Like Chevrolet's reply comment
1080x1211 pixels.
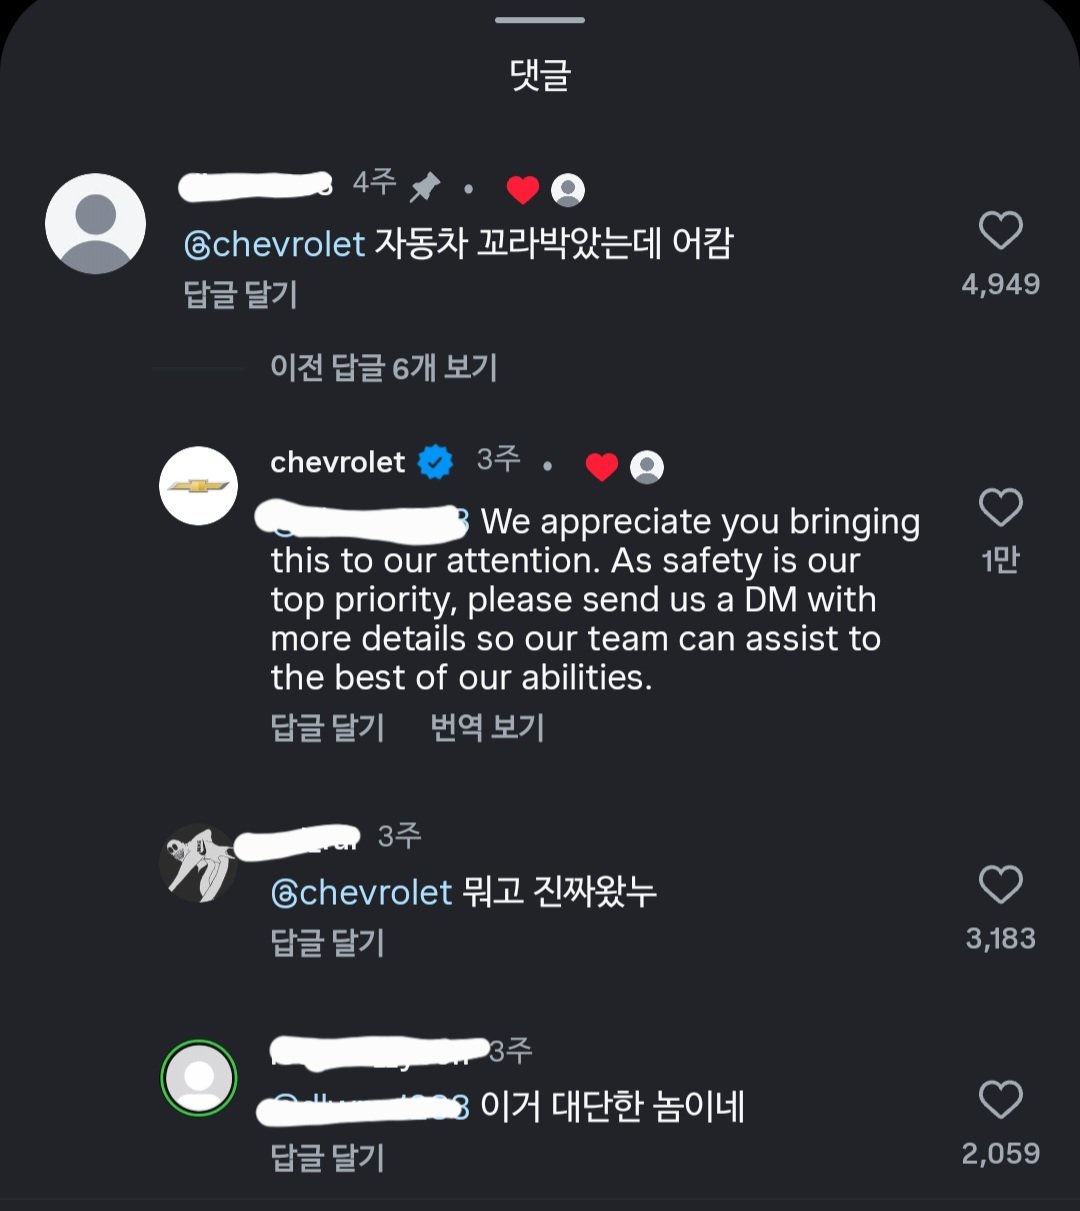pyautogui.click(x=1000, y=508)
